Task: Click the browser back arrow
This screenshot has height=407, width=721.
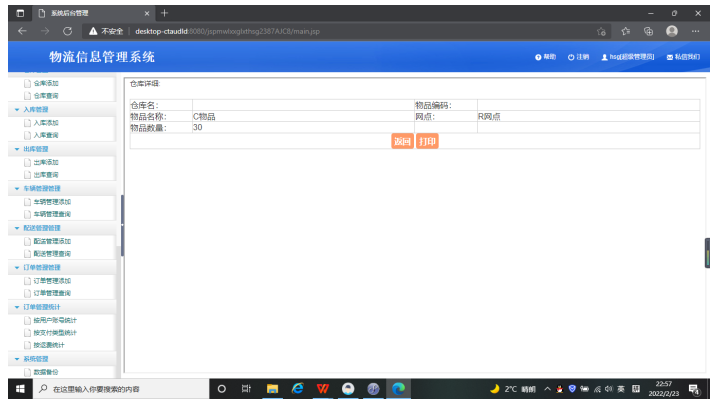Action: click(22, 31)
